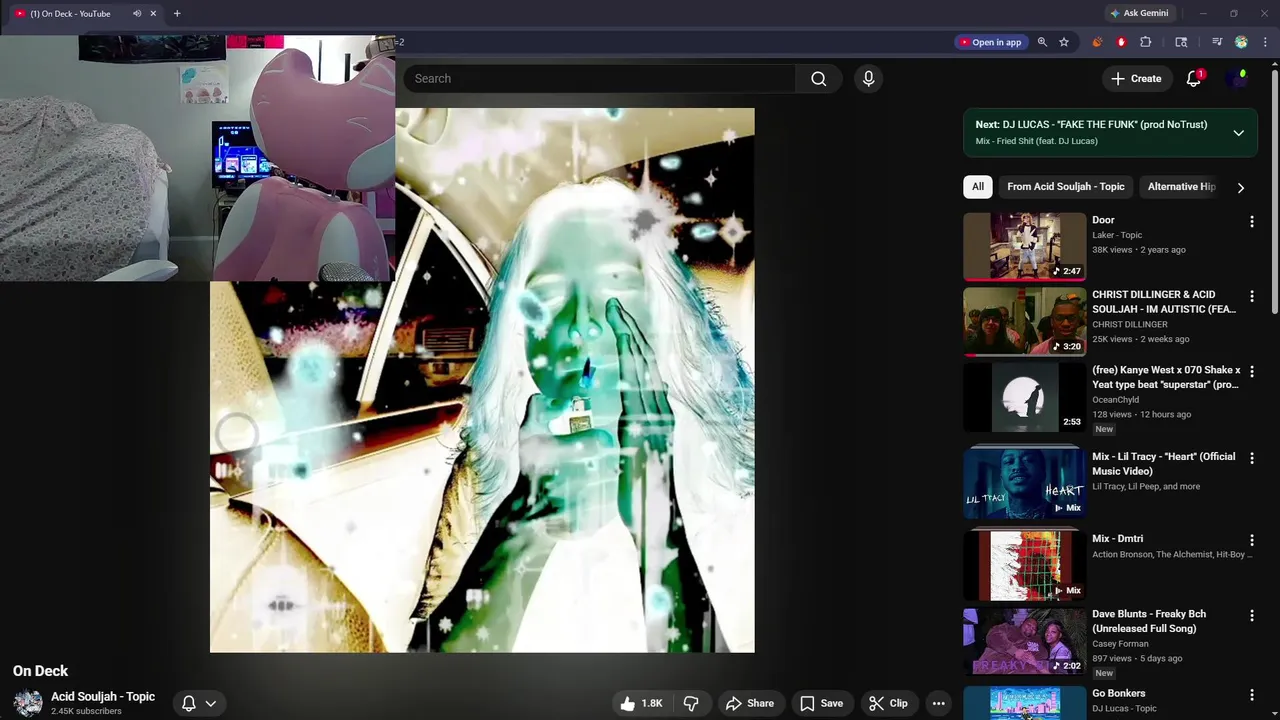Viewport: 1280px width, 720px height.
Task: Open options for superstar type beat video
Action: (x=1251, y=372)
